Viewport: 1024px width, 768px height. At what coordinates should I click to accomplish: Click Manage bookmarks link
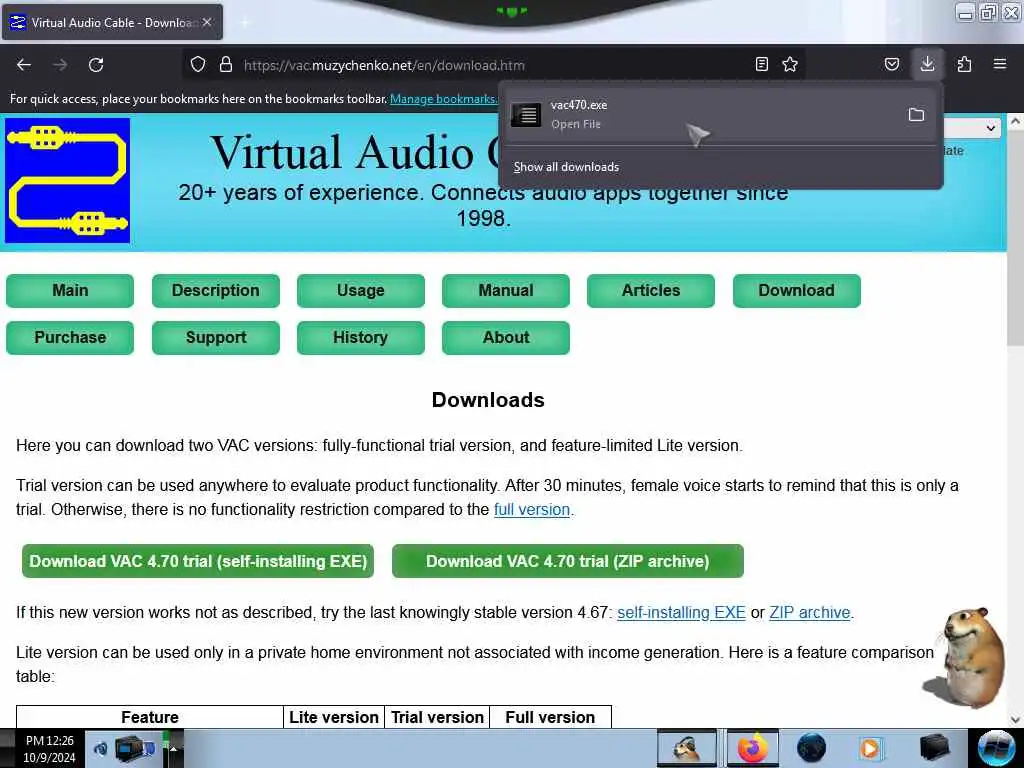443,99
